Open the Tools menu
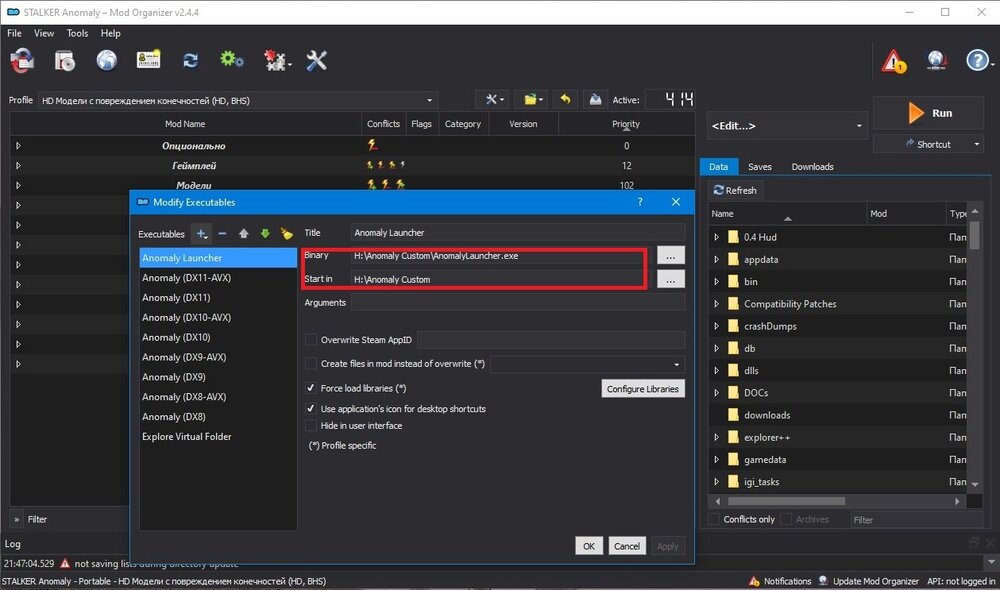Image resolution: width=1000 pixels, height=590 pixels. coord(77,33)
